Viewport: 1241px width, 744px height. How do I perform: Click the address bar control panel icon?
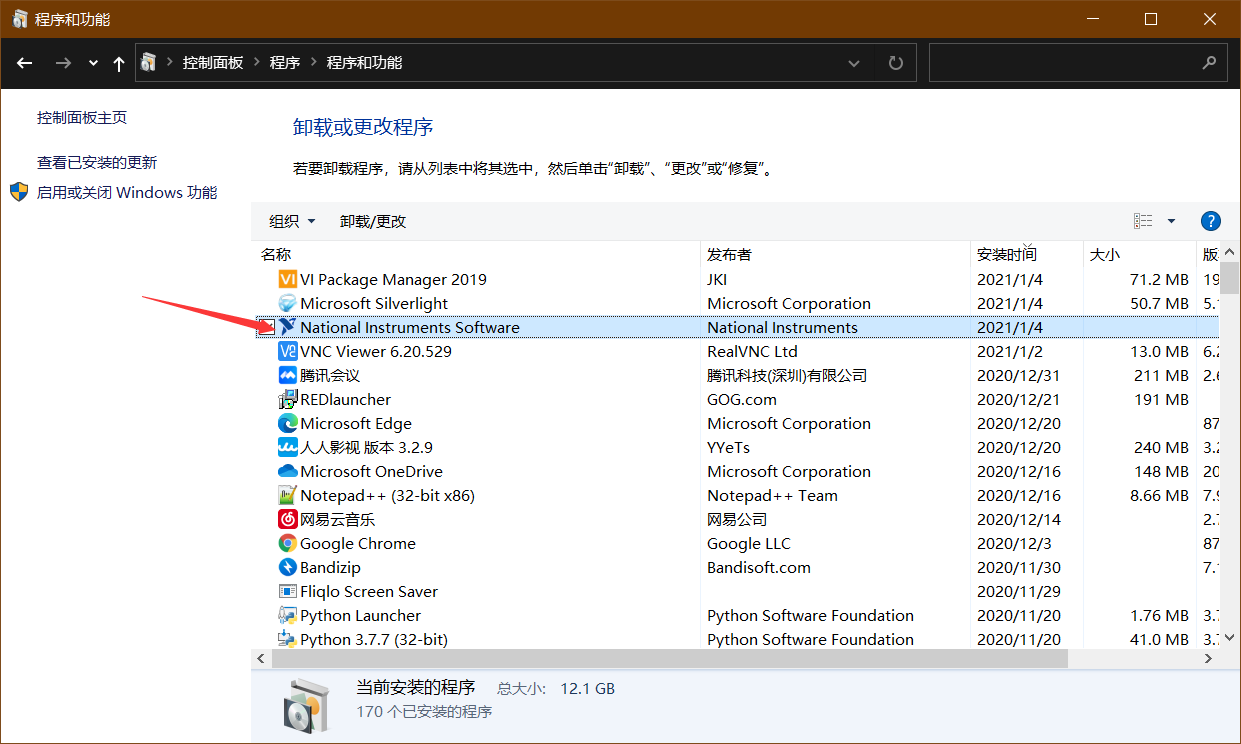pos(149,62)
